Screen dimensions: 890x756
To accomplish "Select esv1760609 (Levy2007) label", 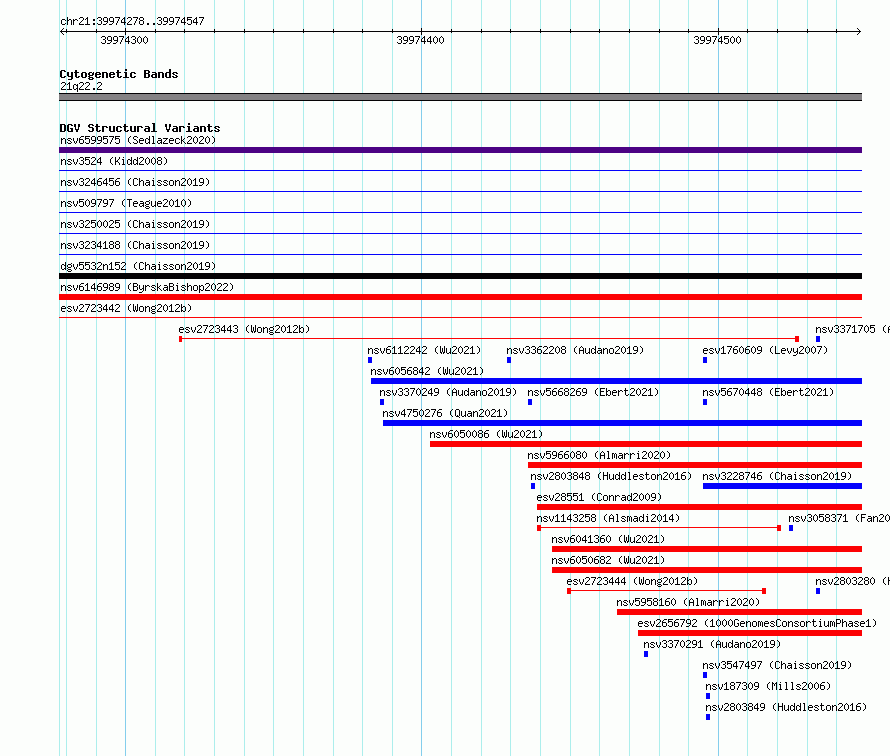I will [x=765, y=350].
